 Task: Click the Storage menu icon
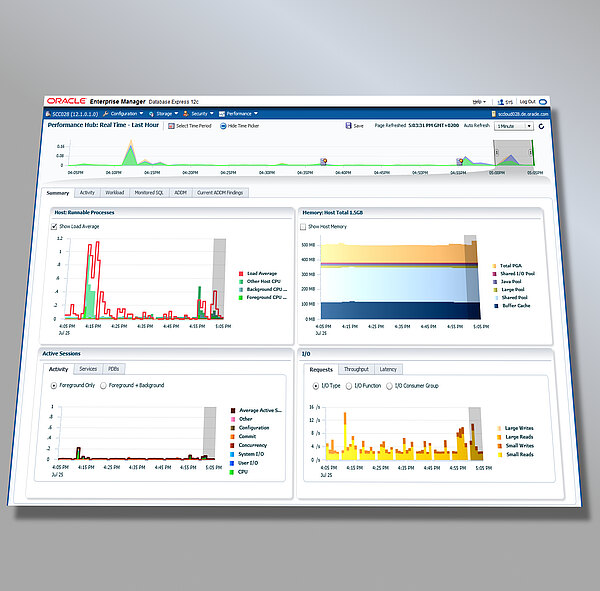click(150, 114)
